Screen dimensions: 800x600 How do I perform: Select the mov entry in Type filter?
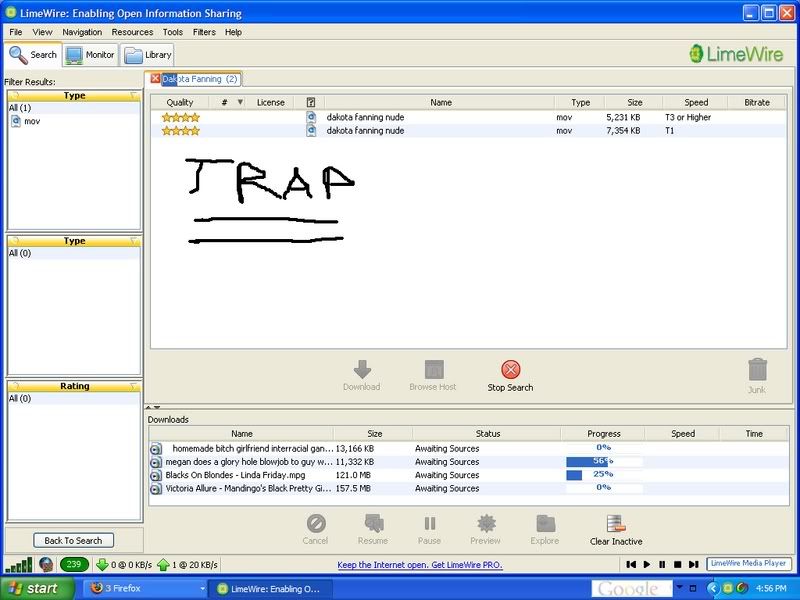(73, 121)
